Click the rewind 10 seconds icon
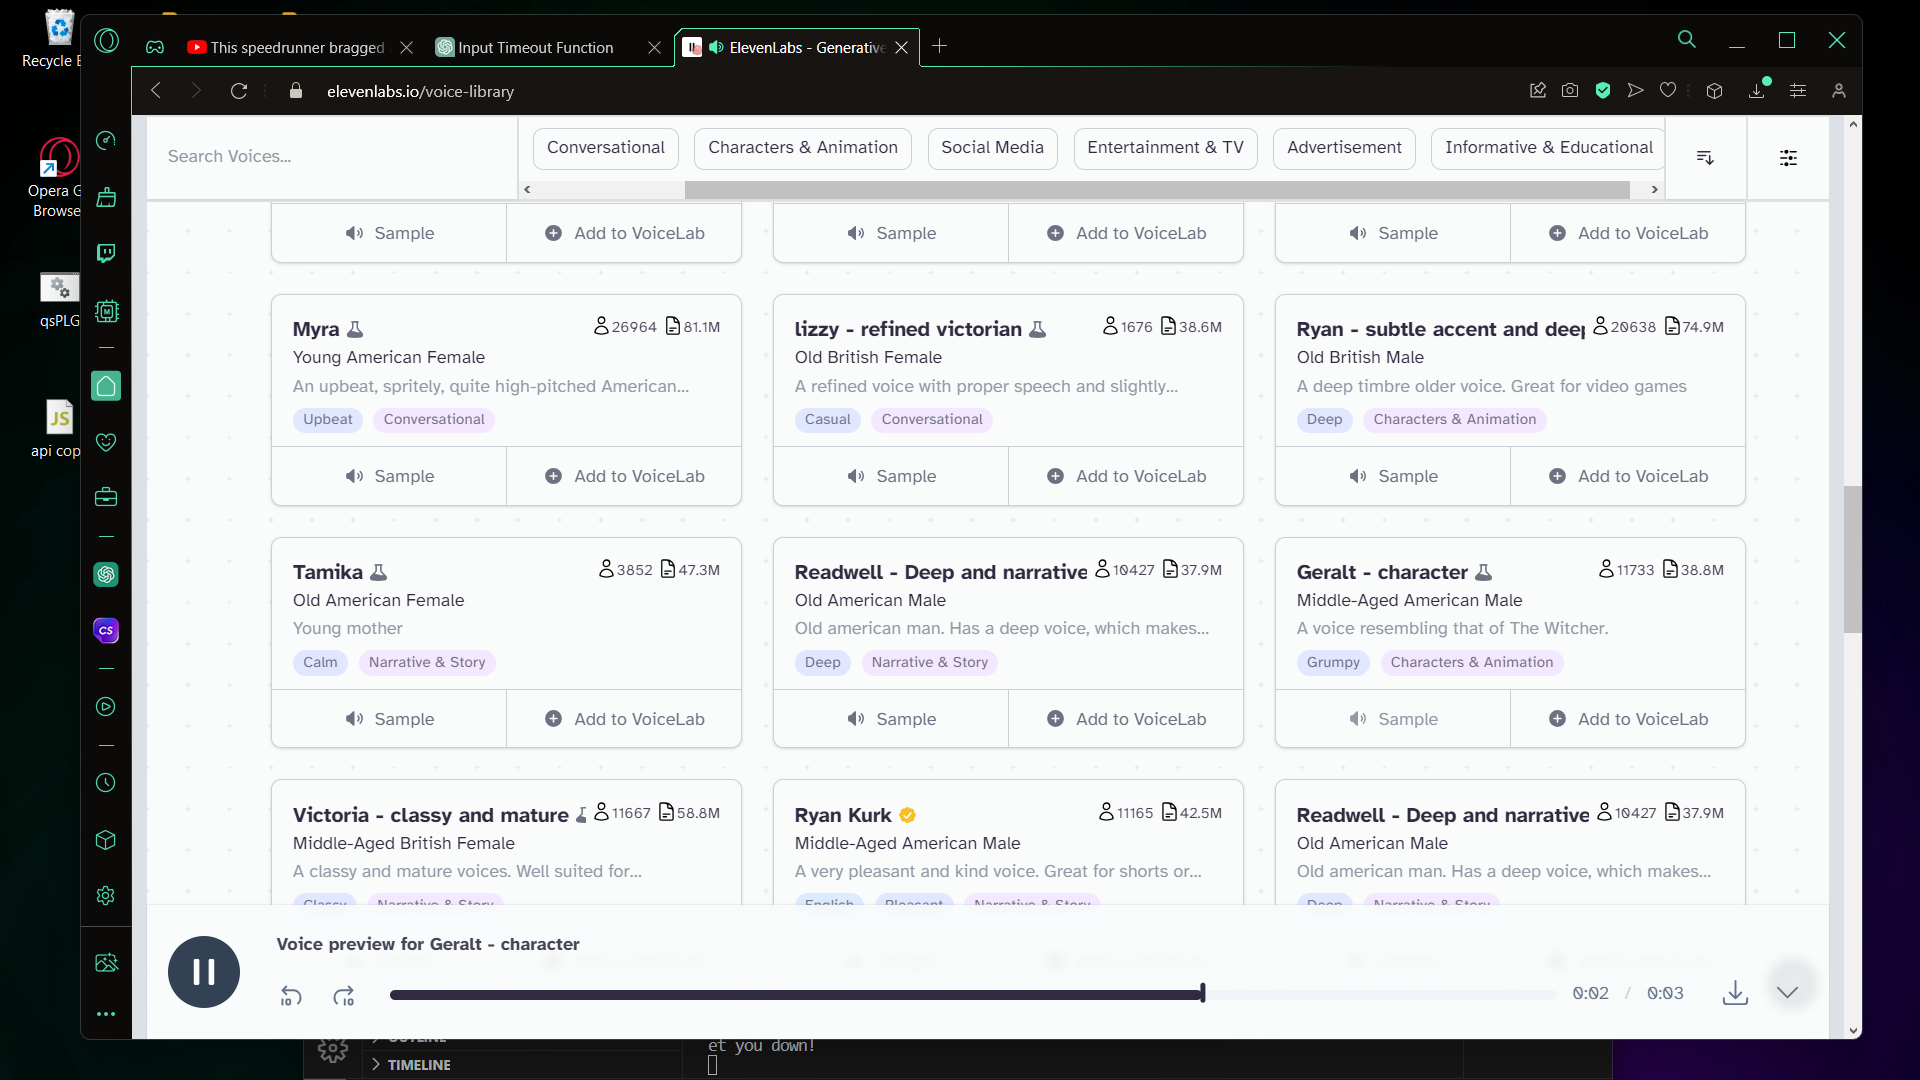The width and height of the screenshot is (1920, 1080). (x=290, y=996)
